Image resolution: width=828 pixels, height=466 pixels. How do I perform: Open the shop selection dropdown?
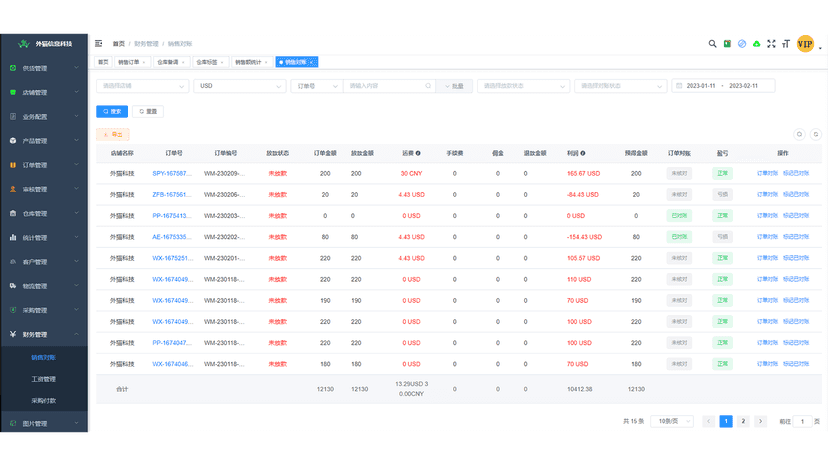[x=142, y=86]
